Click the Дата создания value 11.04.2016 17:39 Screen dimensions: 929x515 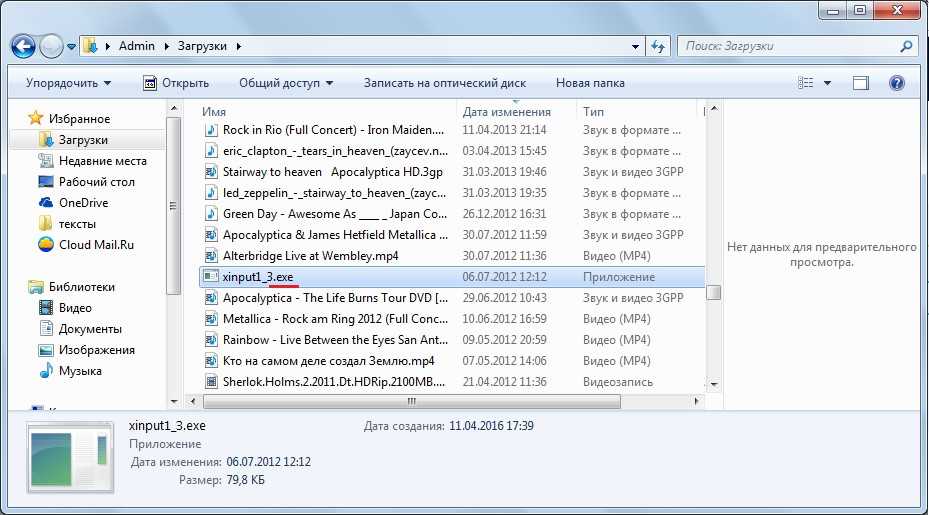tap(491, 426)
